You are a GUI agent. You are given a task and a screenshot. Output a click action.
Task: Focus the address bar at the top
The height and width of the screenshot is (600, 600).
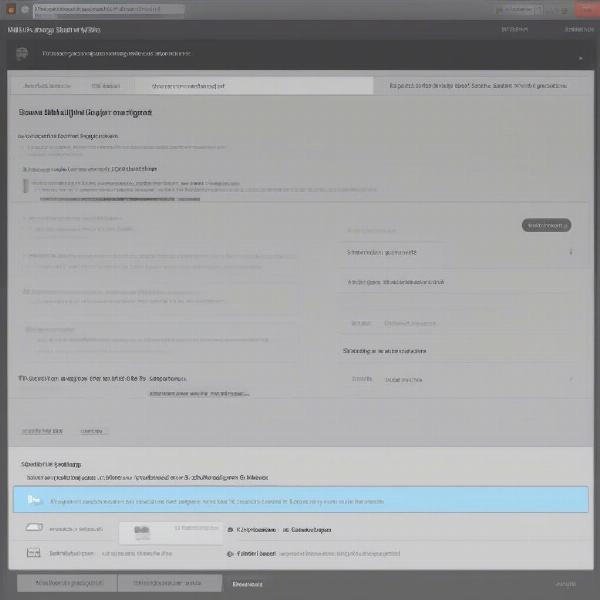pyautogui.click(x=109, y=10)
